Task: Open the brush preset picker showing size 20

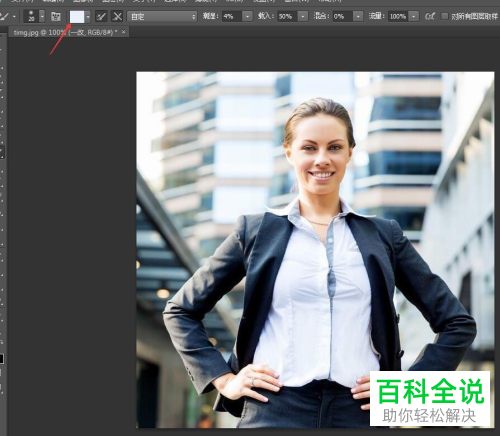Action: pyautogui.click(x=31, y=16)
